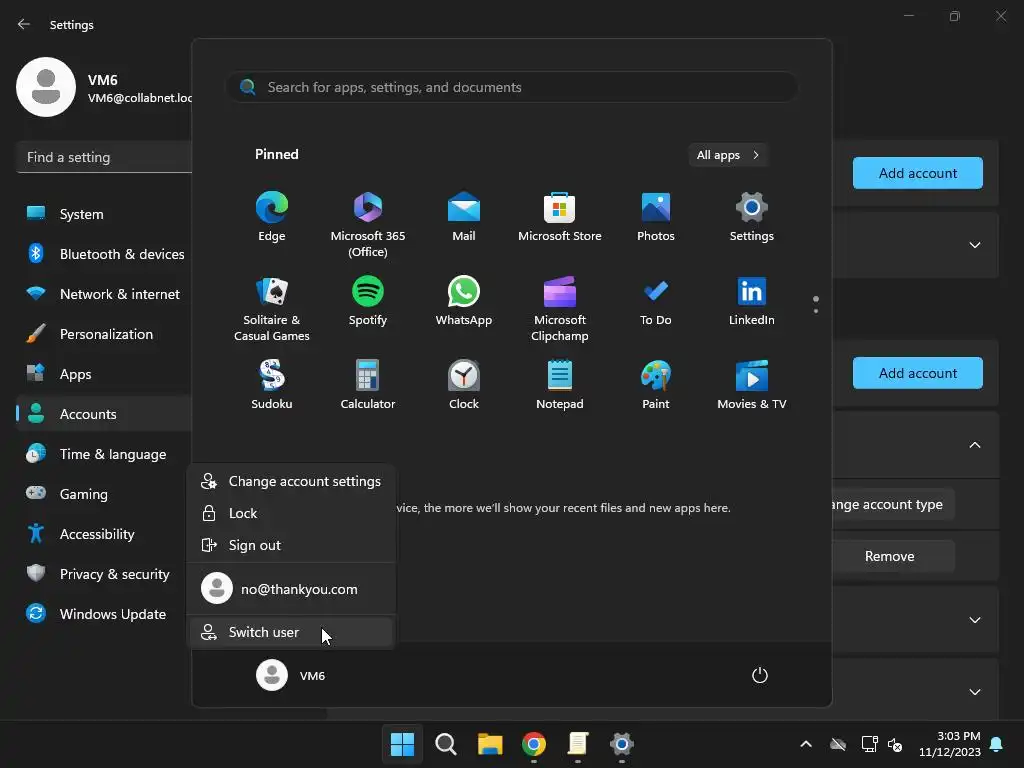Open Bluetooth & devices settings
1024x768 pixels.
click(104, 254)
